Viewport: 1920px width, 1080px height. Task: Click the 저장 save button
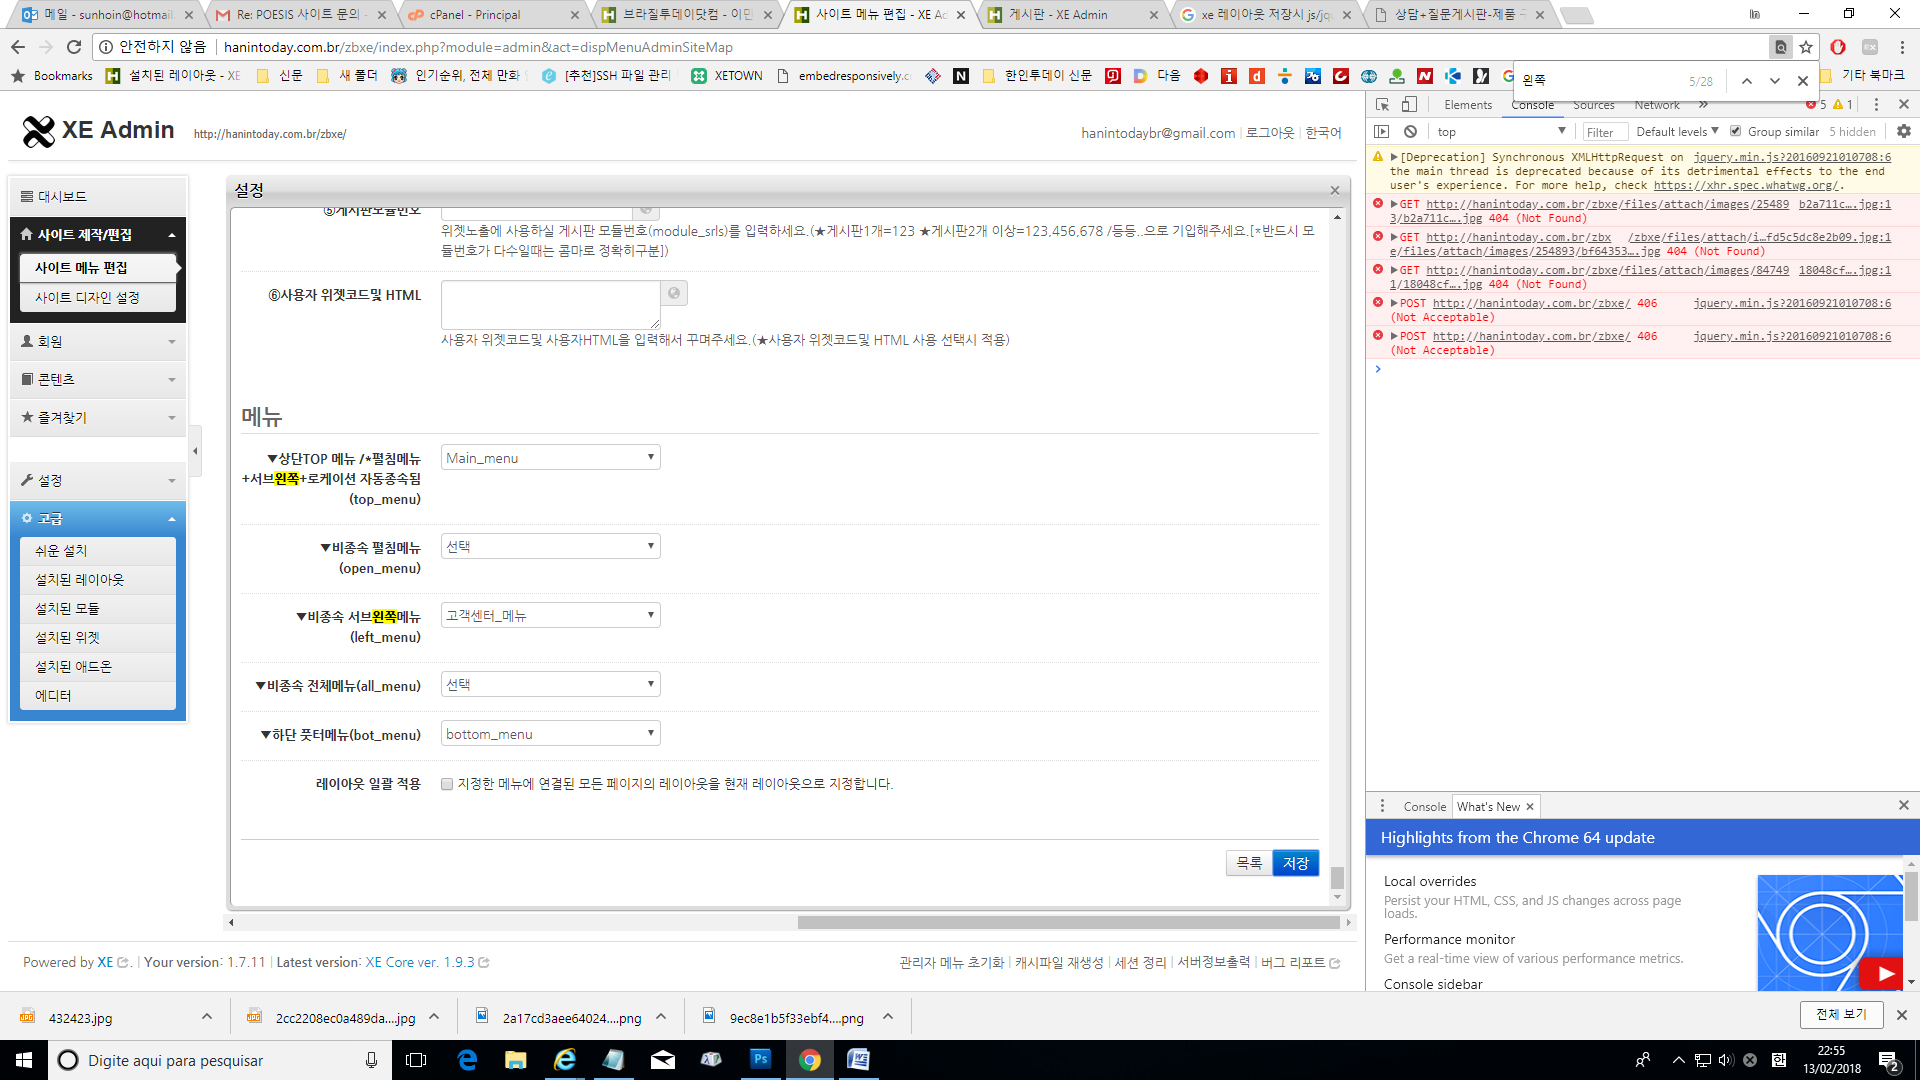[1295, 862]
